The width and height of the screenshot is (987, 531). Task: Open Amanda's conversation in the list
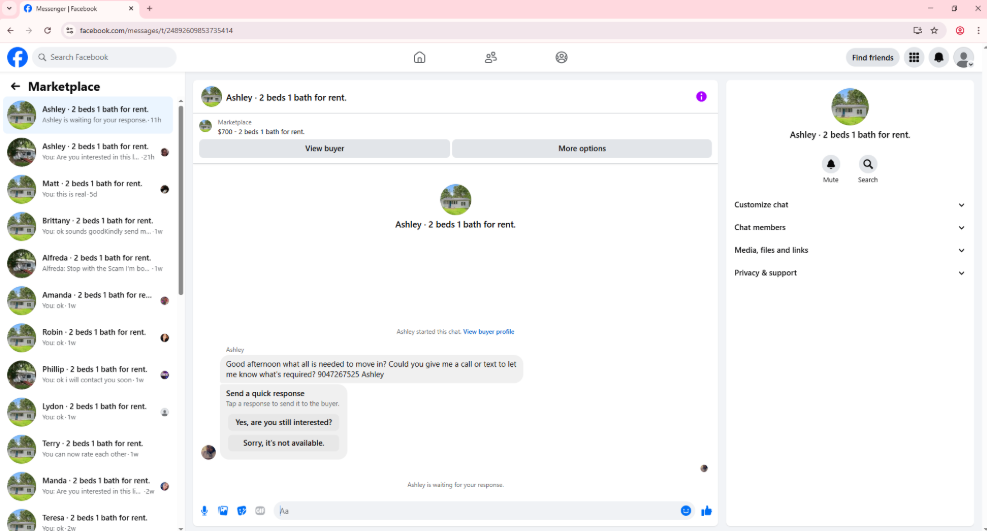tap(88, 300)
